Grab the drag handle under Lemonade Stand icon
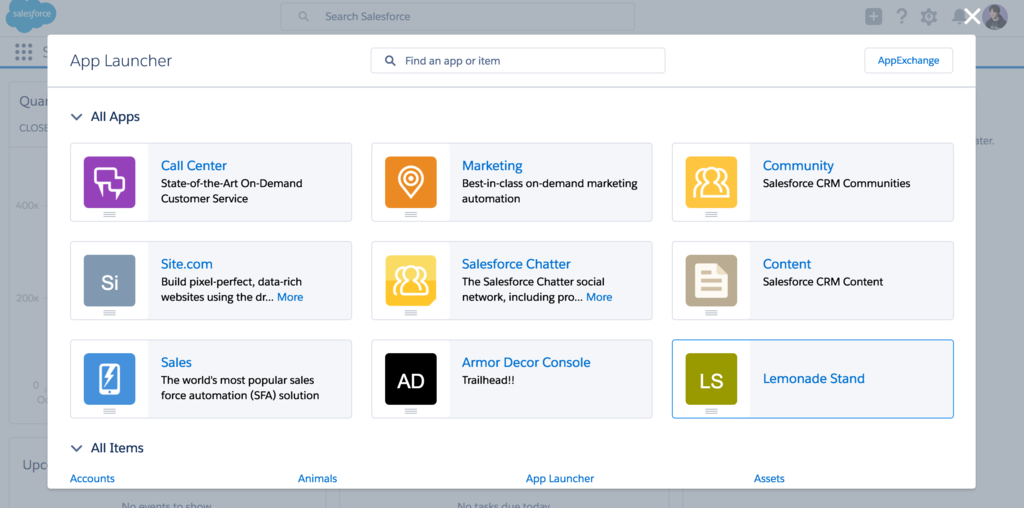 [711, 411]
